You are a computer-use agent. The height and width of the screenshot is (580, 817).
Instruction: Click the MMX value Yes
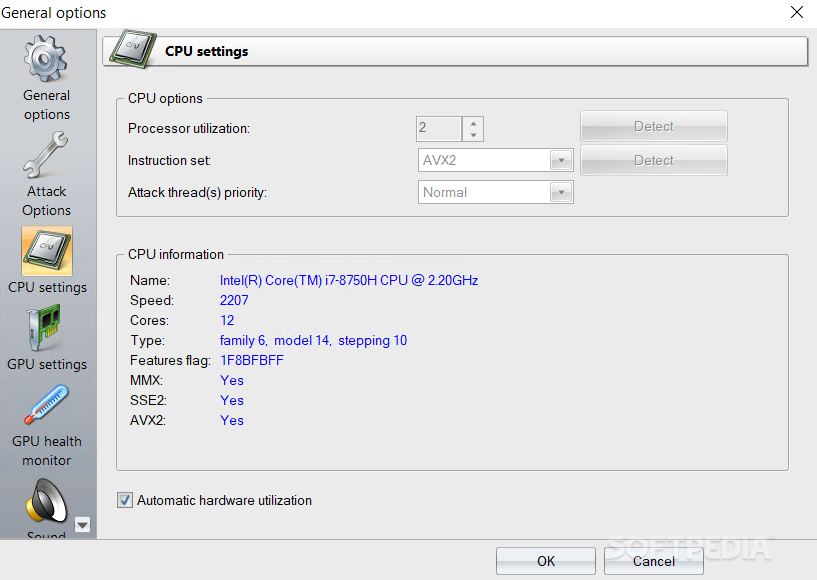232,380
